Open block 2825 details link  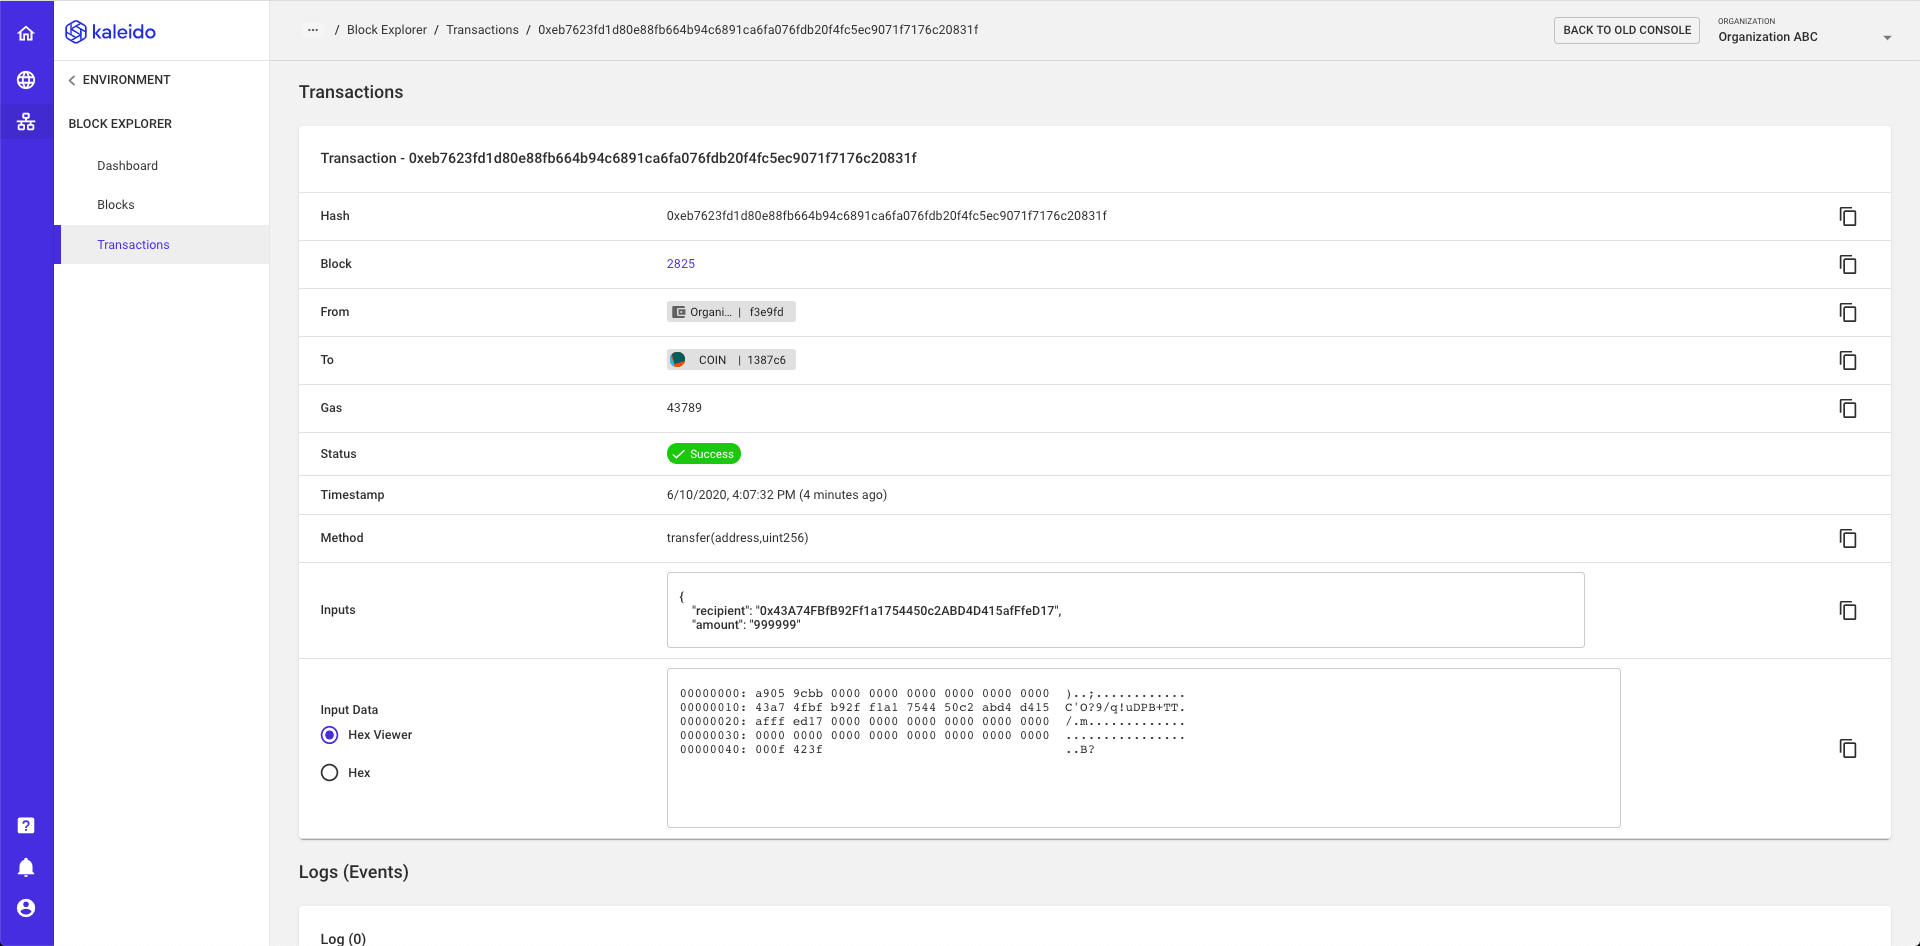(681, 263)
